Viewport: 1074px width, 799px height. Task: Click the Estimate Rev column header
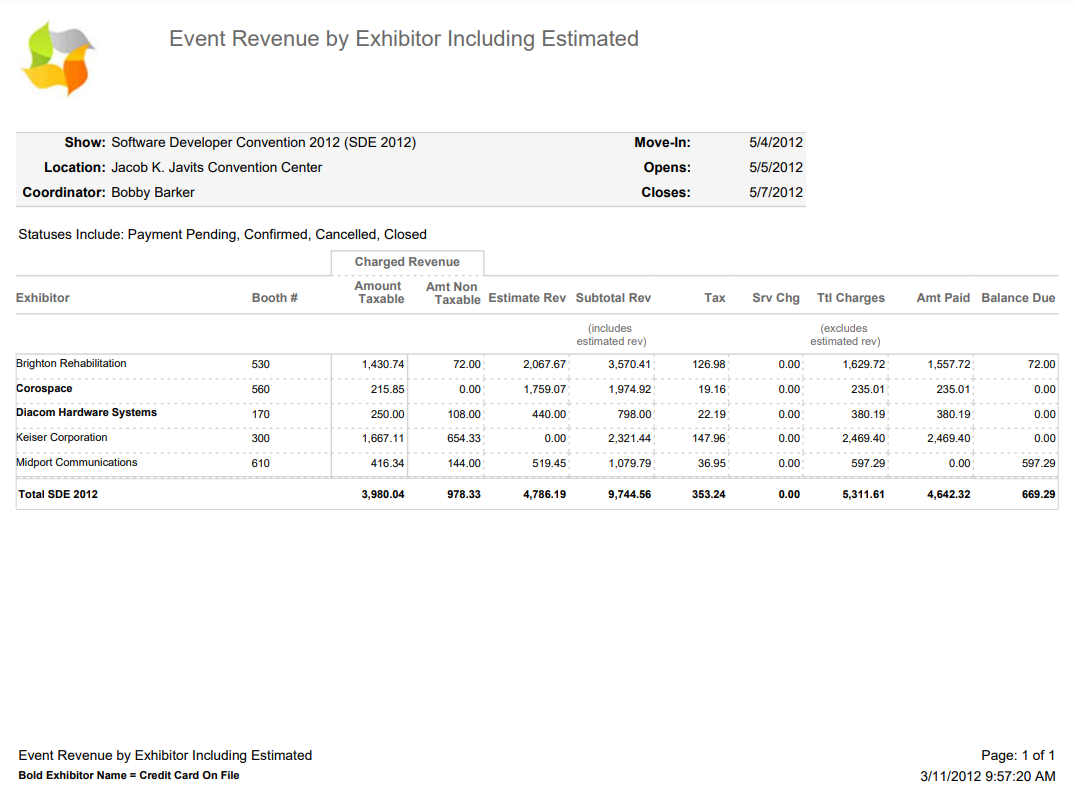coord(527,298)
